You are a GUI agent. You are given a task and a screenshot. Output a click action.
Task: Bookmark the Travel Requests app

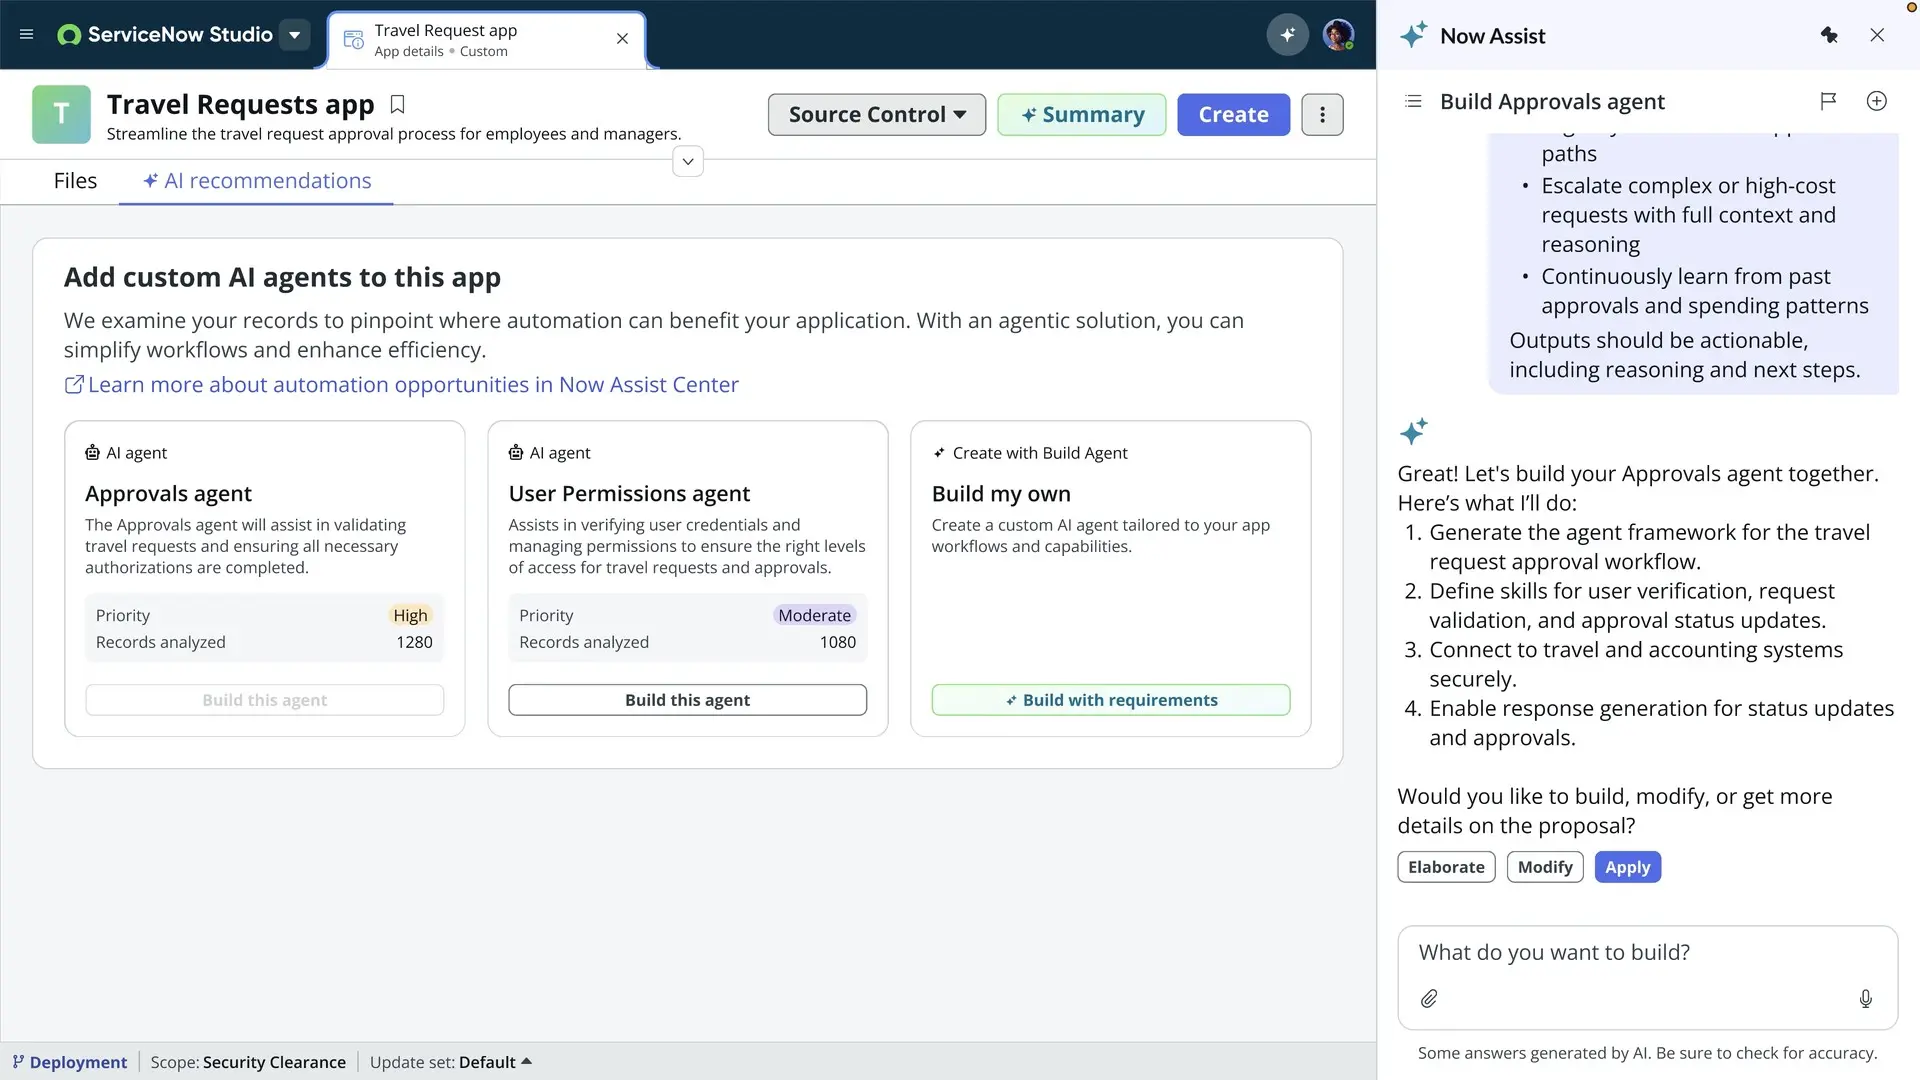tap(397, 105)
